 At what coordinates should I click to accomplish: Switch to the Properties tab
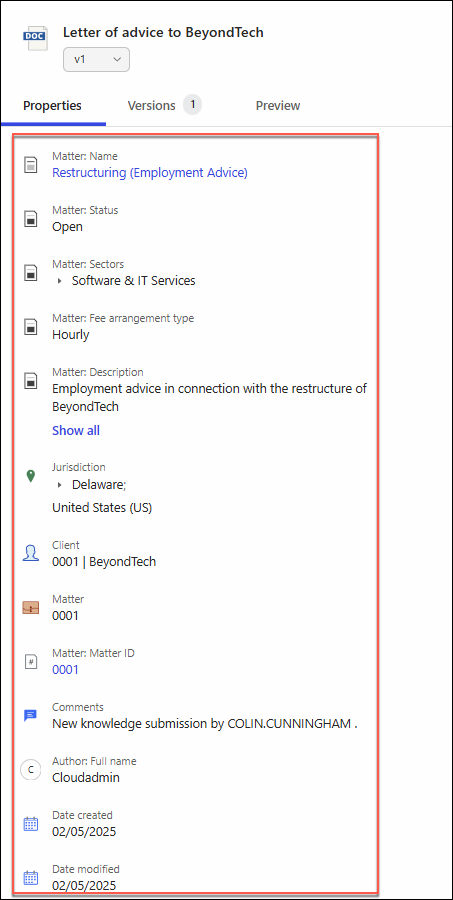pyautogui.click(x=52, y=106)
